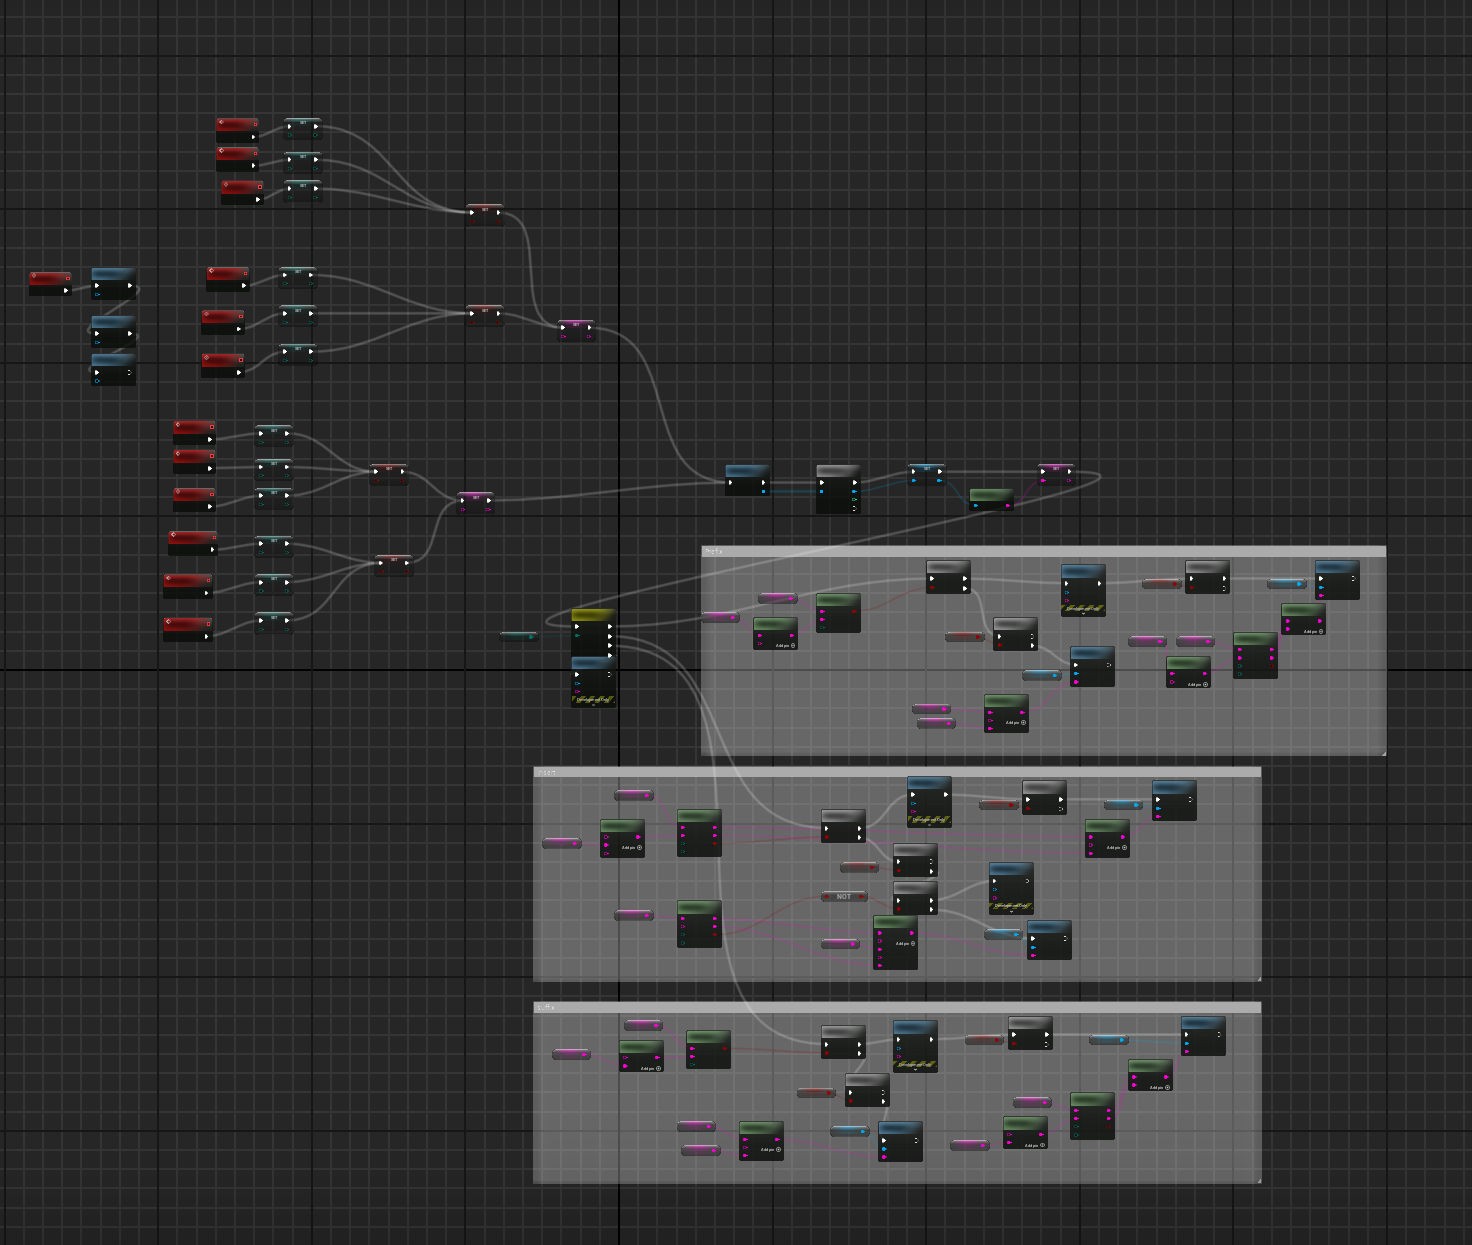Select the gray macro node next to the cyan SET
Viewport: 1472px width, 1245px height.
tap(838, 490)
